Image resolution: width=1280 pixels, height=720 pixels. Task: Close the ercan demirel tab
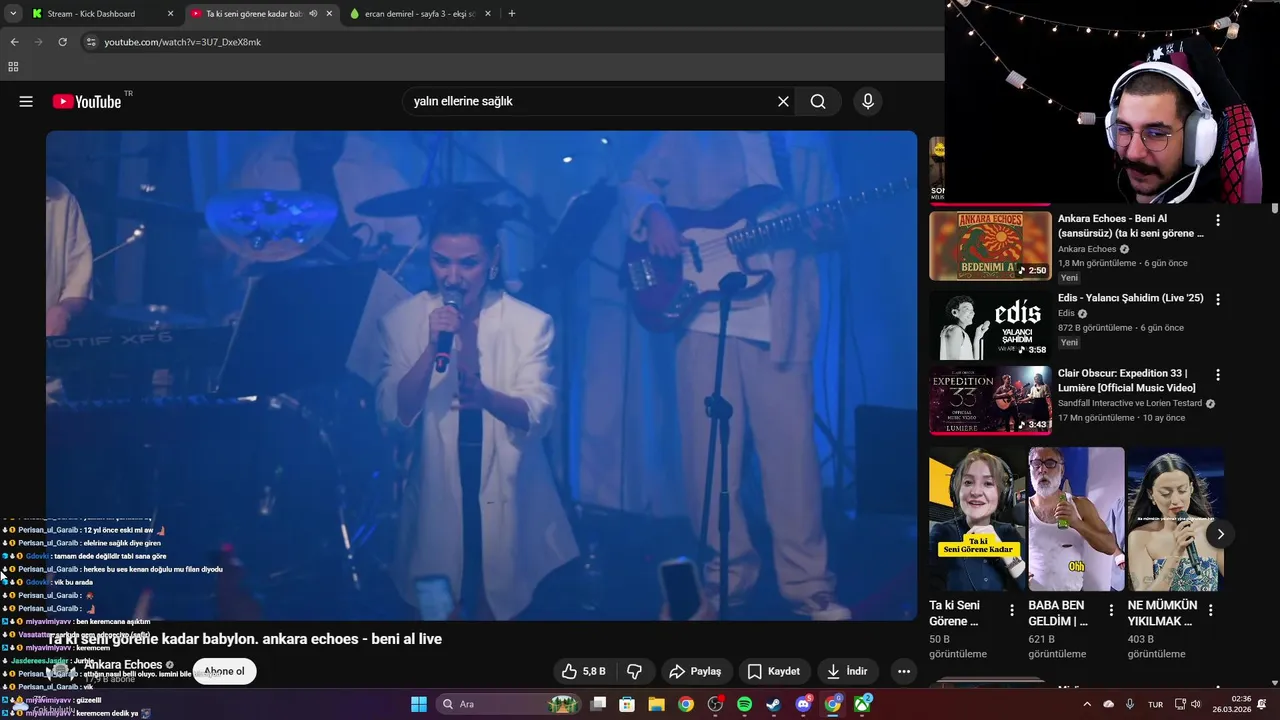487,14
